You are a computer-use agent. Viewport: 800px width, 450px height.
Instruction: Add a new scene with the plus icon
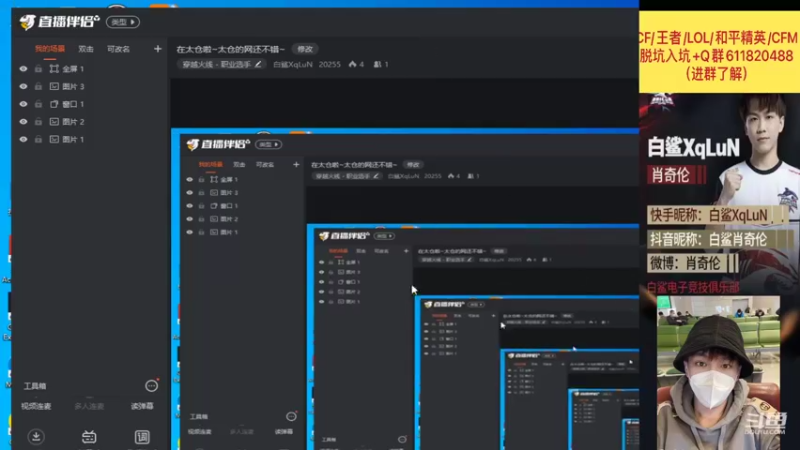coord(158,49)
